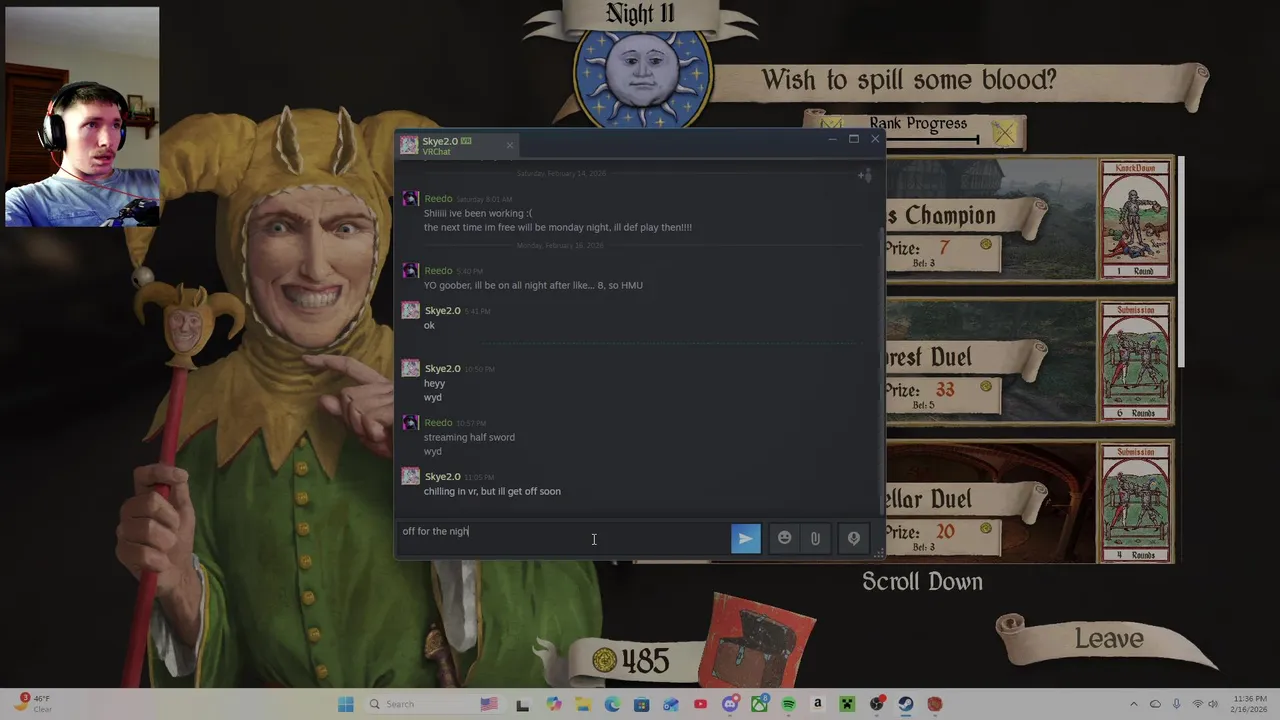Focus the chat message input field
The height and width of the screenshot is (720, 1280).
coord(563,538)
